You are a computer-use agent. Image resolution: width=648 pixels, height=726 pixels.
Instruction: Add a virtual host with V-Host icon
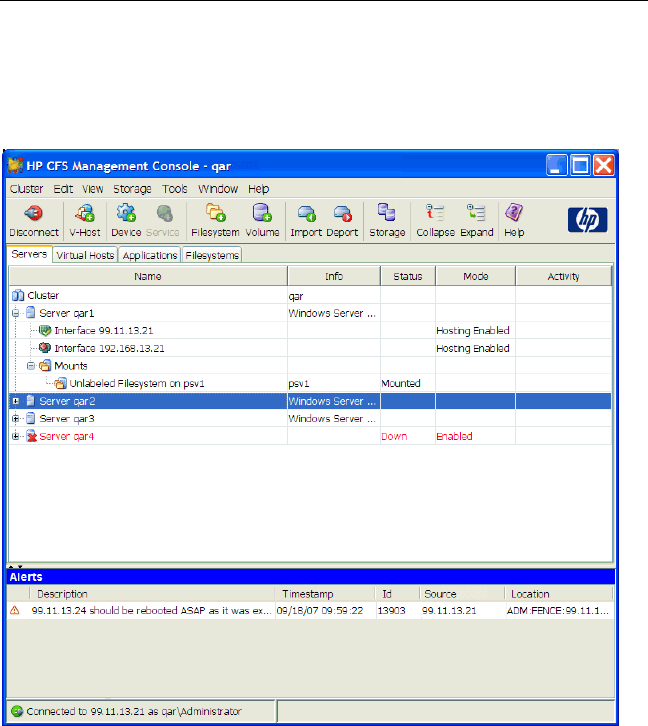coord(84,213)
